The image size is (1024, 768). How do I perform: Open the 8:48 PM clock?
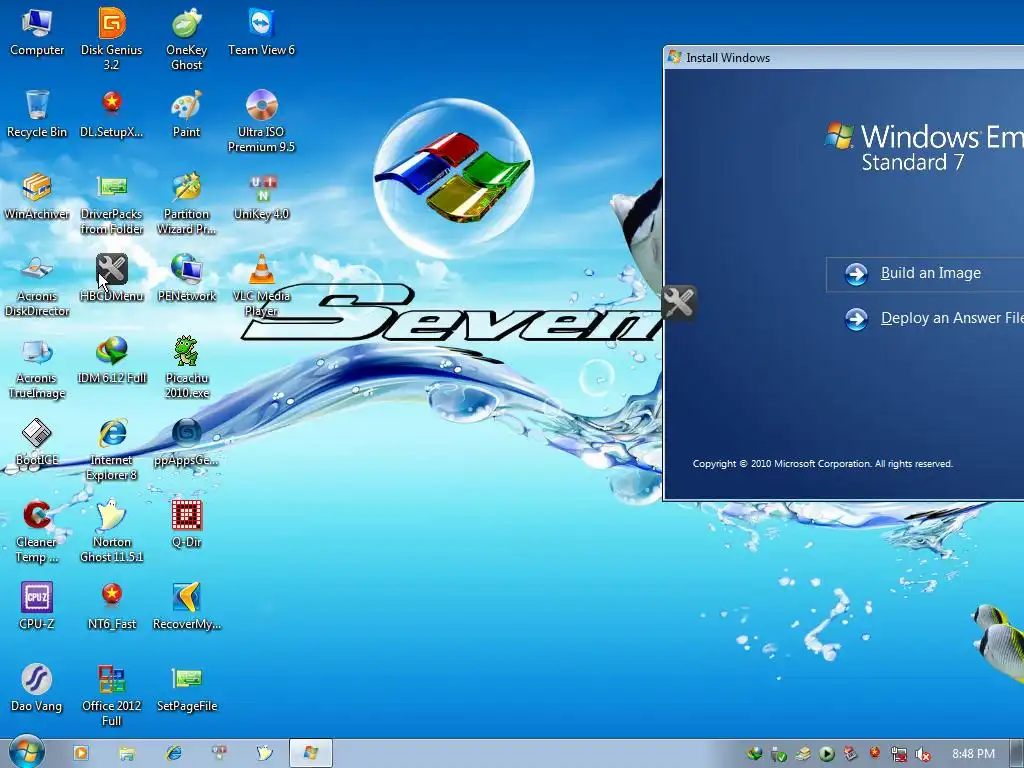tap(973, 754)
